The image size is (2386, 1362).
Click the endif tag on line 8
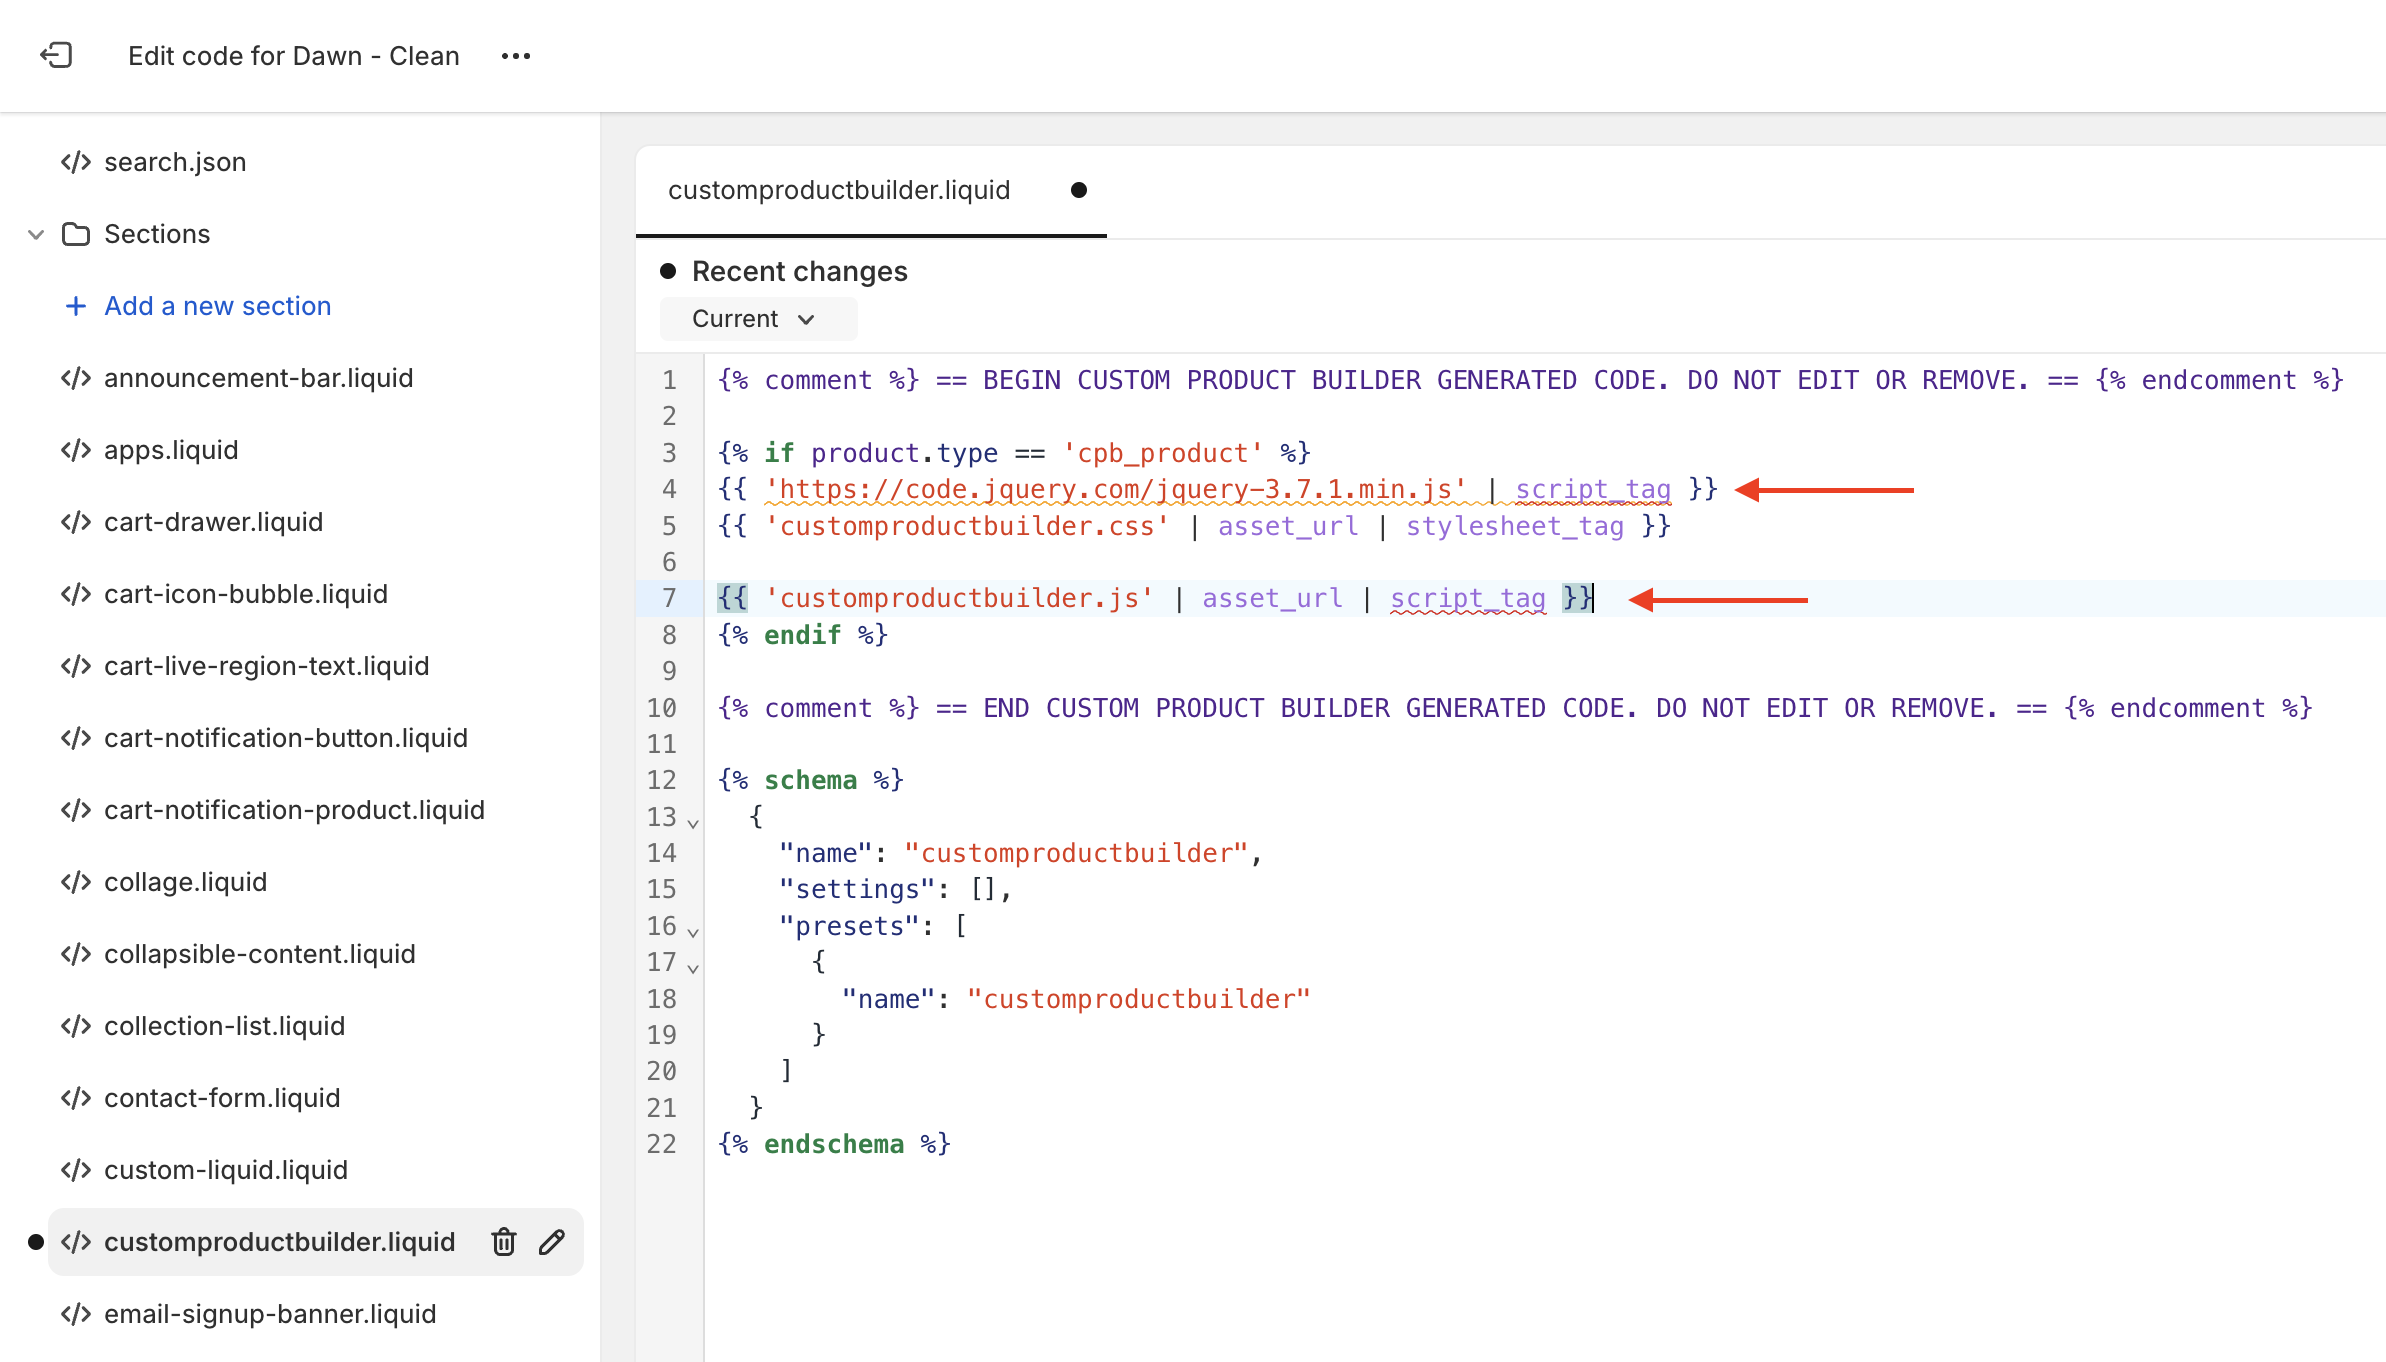tap(802, 635)
